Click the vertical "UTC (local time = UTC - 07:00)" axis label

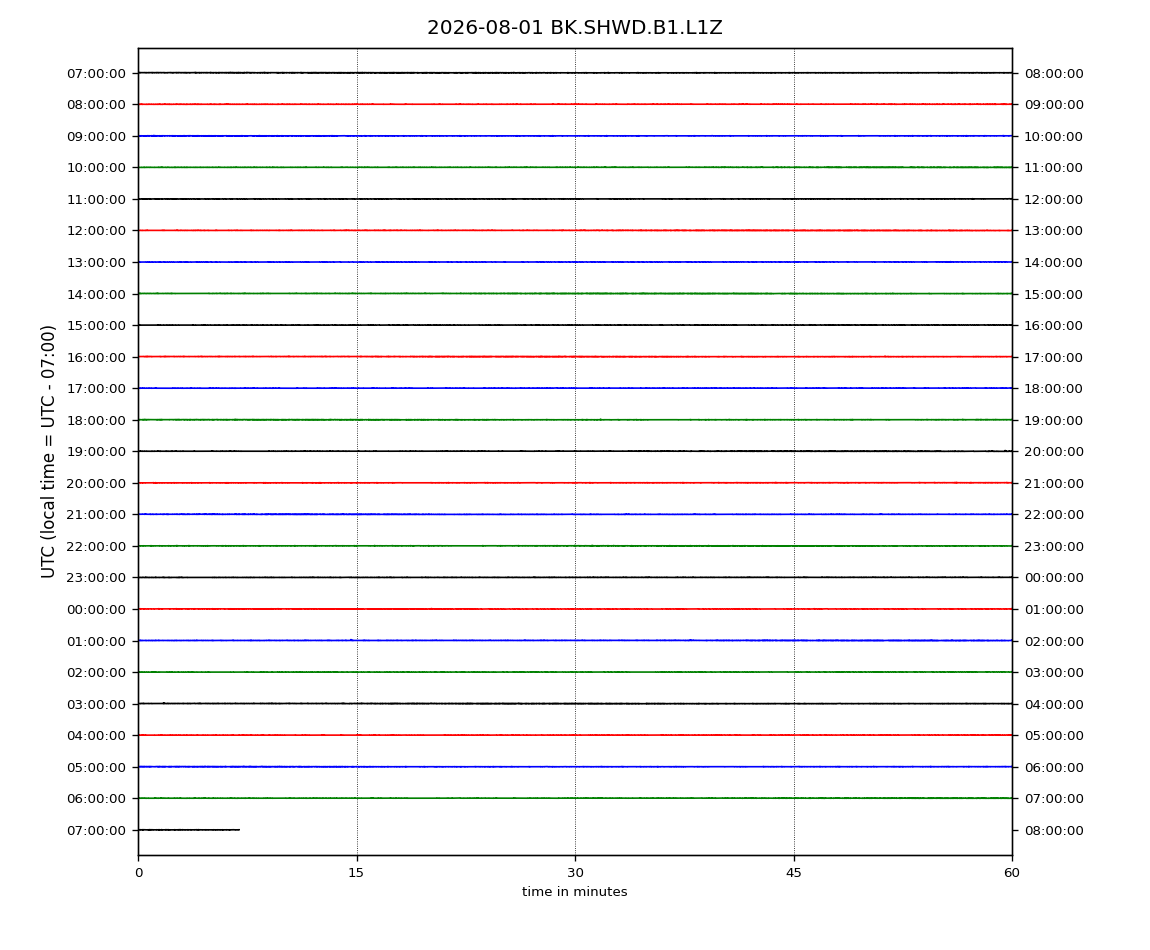click(x=48, y=451)
